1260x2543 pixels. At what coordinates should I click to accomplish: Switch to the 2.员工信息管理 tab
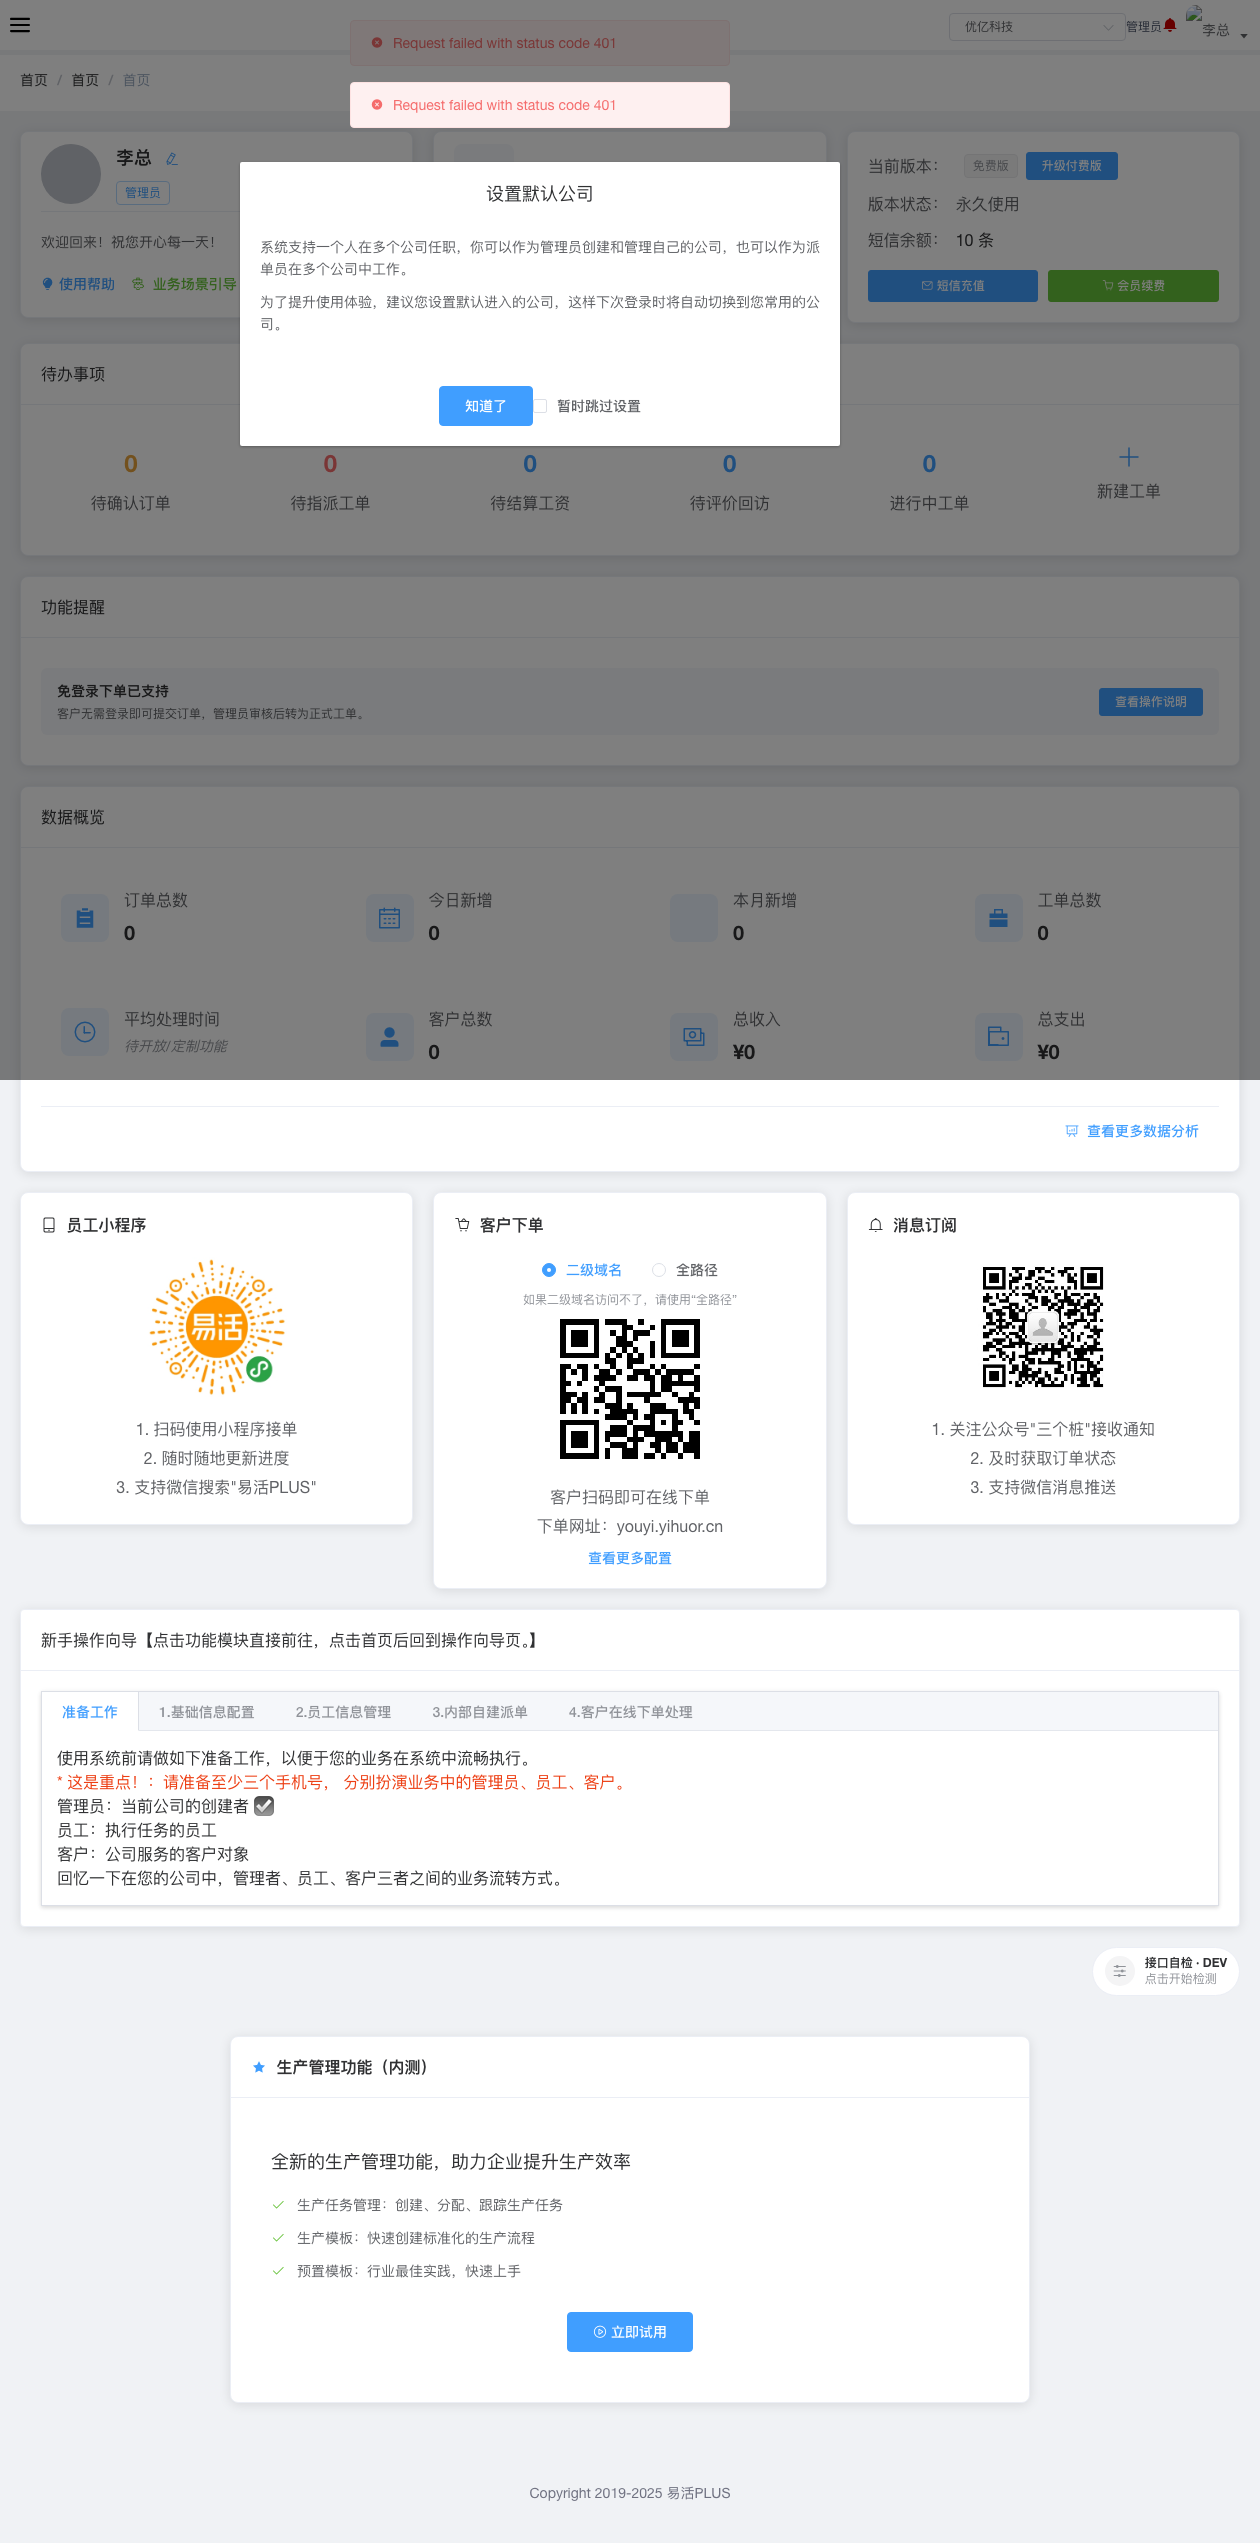coord(343,1712)
